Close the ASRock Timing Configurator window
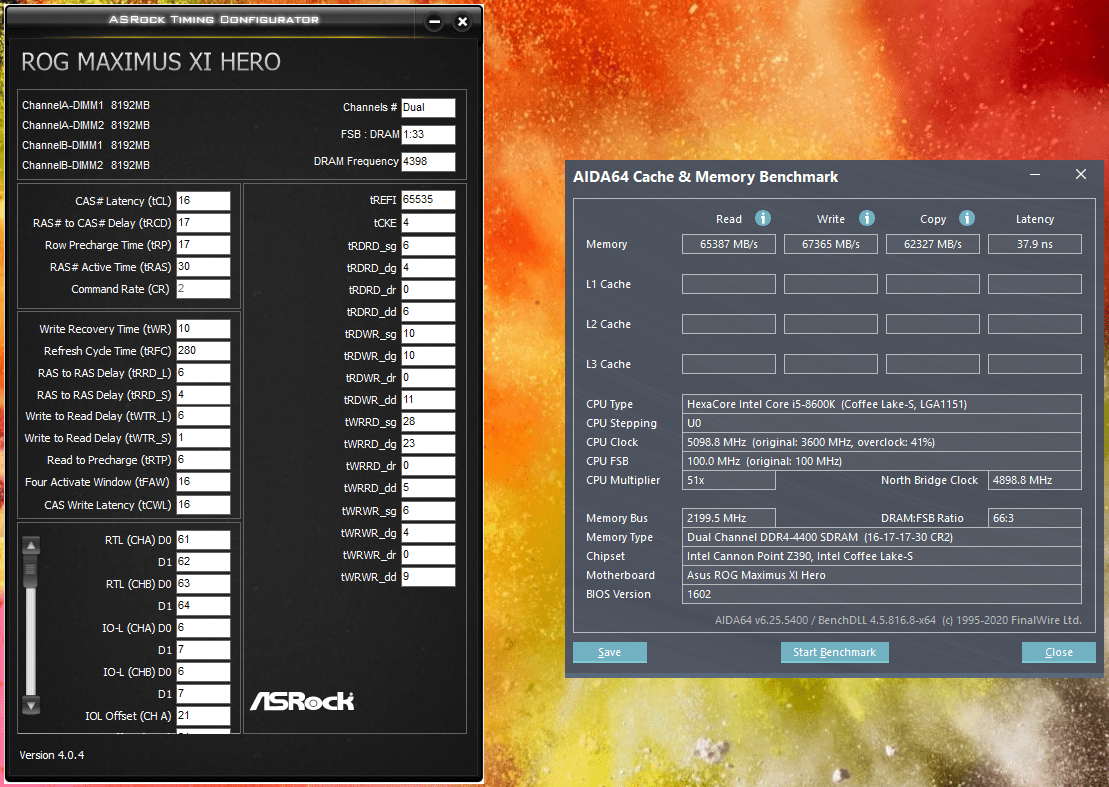 pos(463,22)
